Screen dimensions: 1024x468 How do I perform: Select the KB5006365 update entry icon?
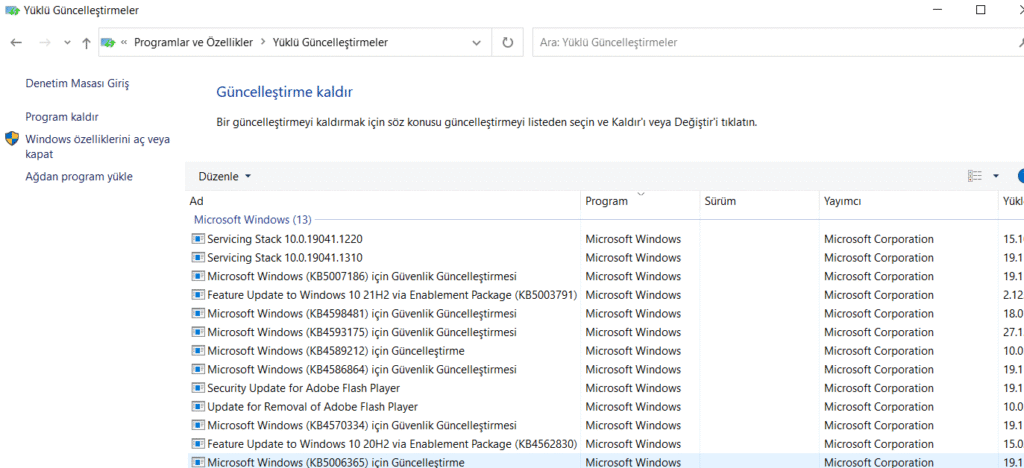coord(198,462)
